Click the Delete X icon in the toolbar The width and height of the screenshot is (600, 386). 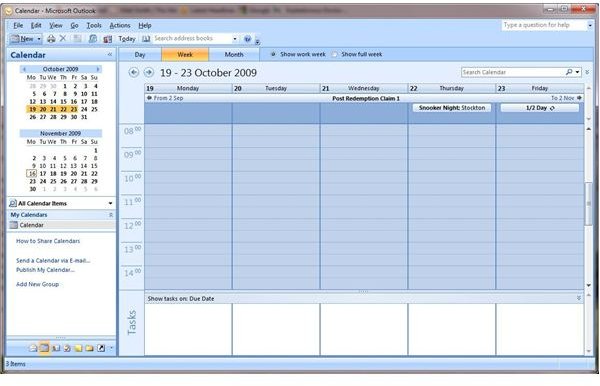(x=63, y=38)
